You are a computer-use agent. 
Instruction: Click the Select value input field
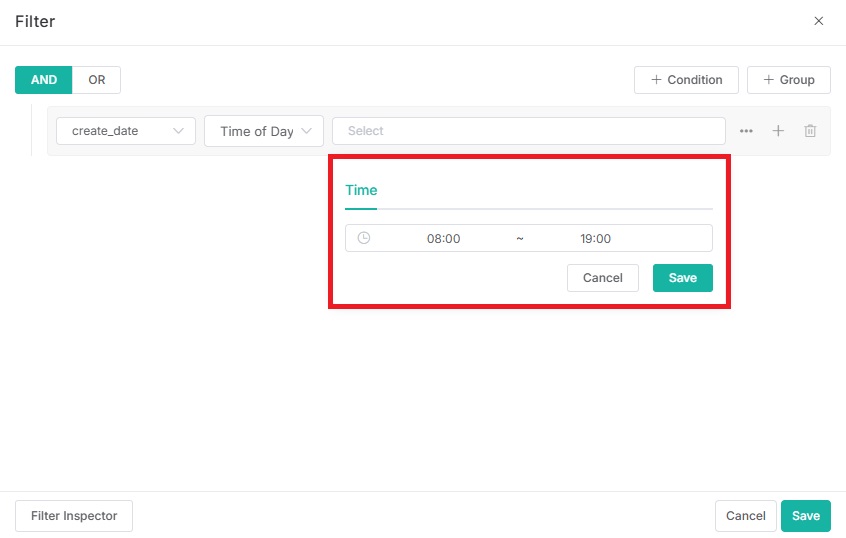(x=528, y=131)
